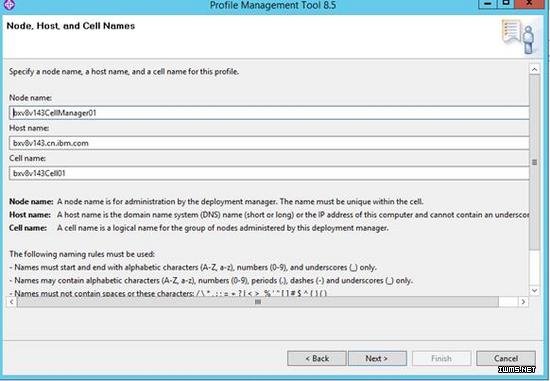Click the 'Cell name:' field label
This screenshot has width=550, height=381.
pyautogui.click(x=27, y=158)
